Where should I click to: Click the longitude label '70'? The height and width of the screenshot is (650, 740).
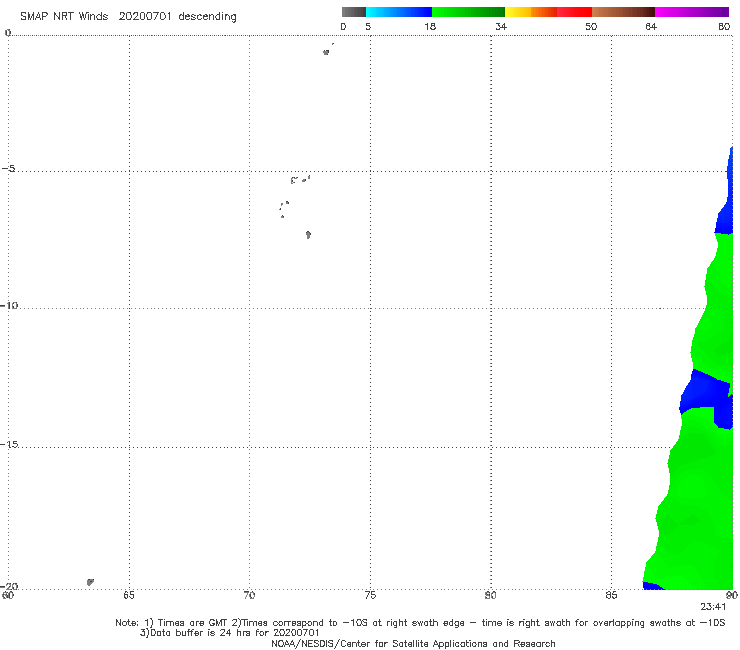(x=249, y=595)
